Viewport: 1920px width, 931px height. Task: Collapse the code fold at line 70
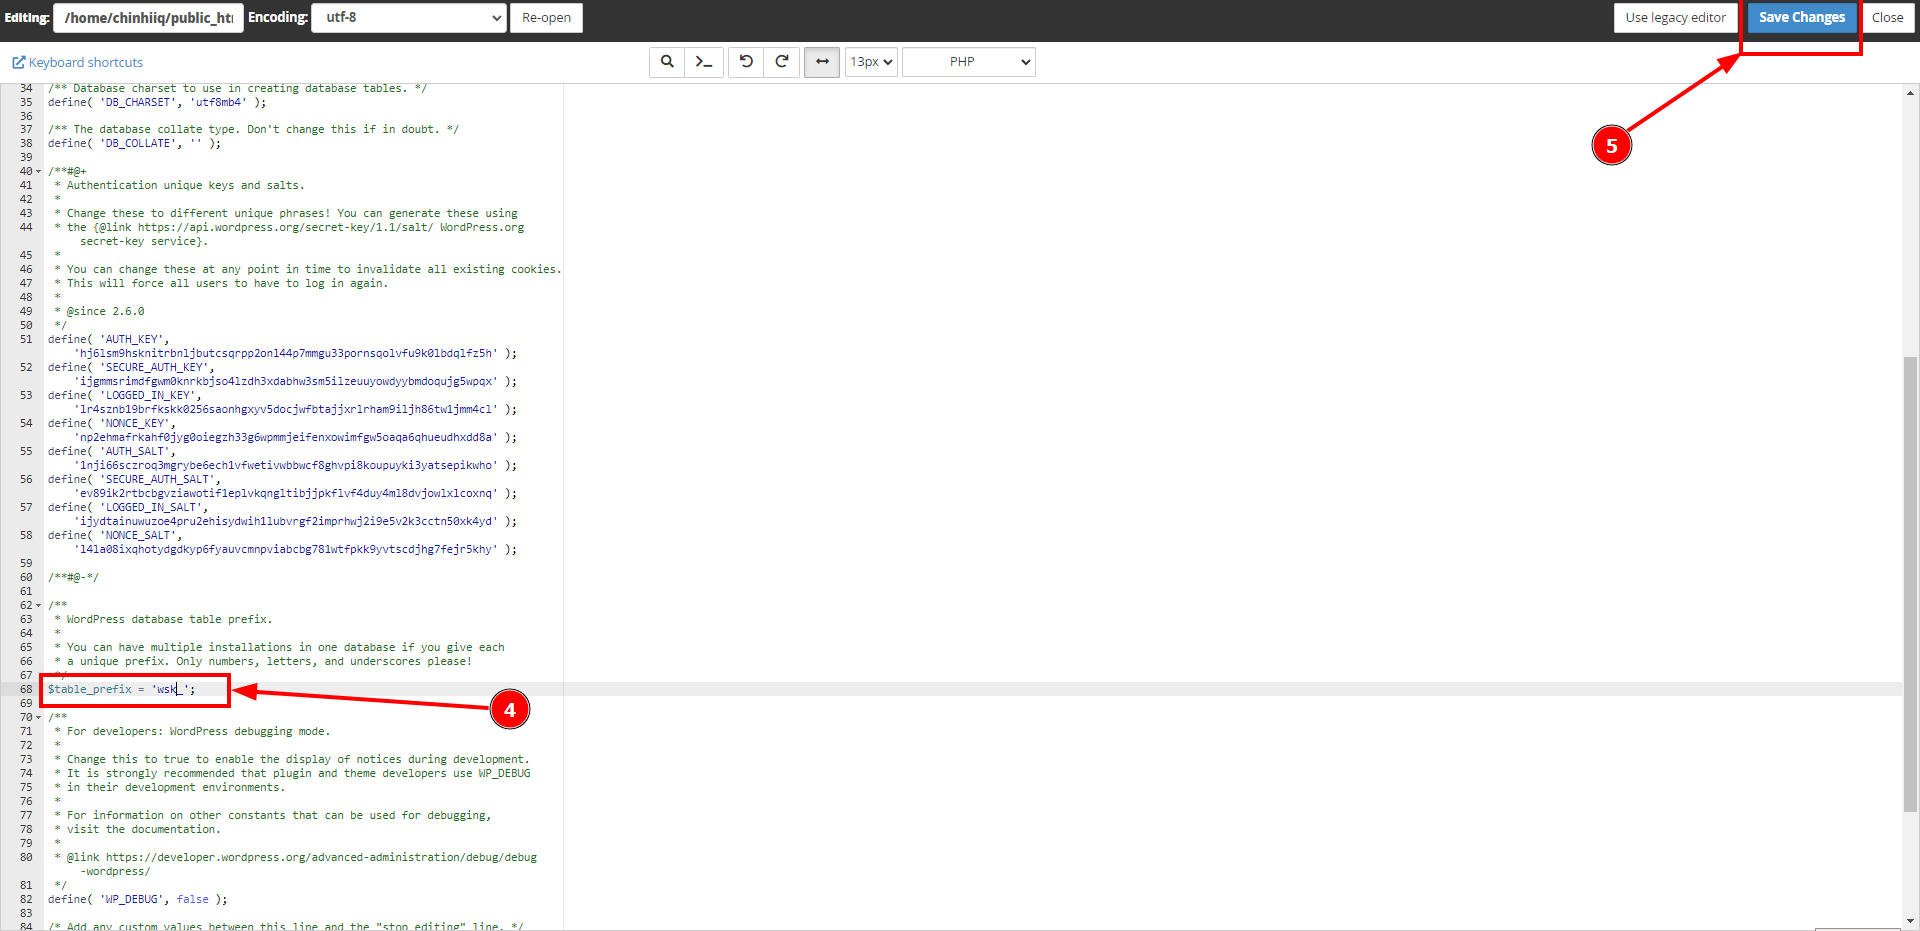click(39, 718)
